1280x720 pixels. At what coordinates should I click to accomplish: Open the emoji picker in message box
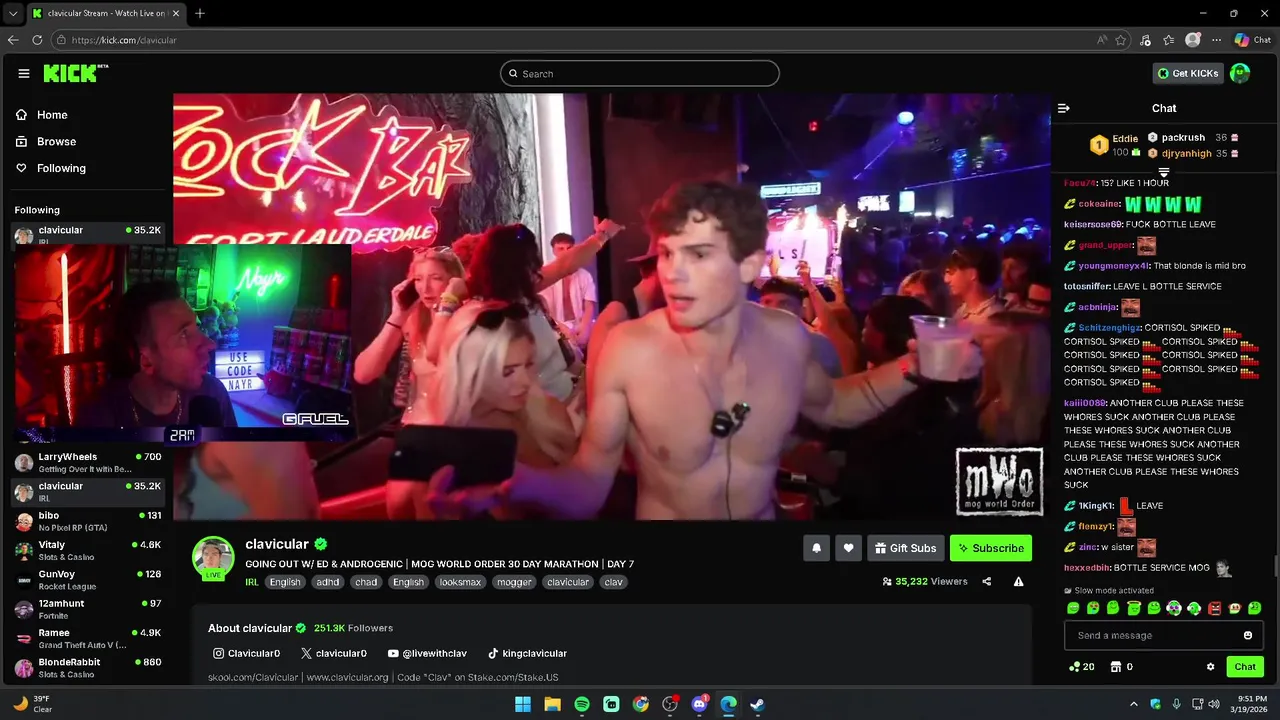click(1247, 635)
